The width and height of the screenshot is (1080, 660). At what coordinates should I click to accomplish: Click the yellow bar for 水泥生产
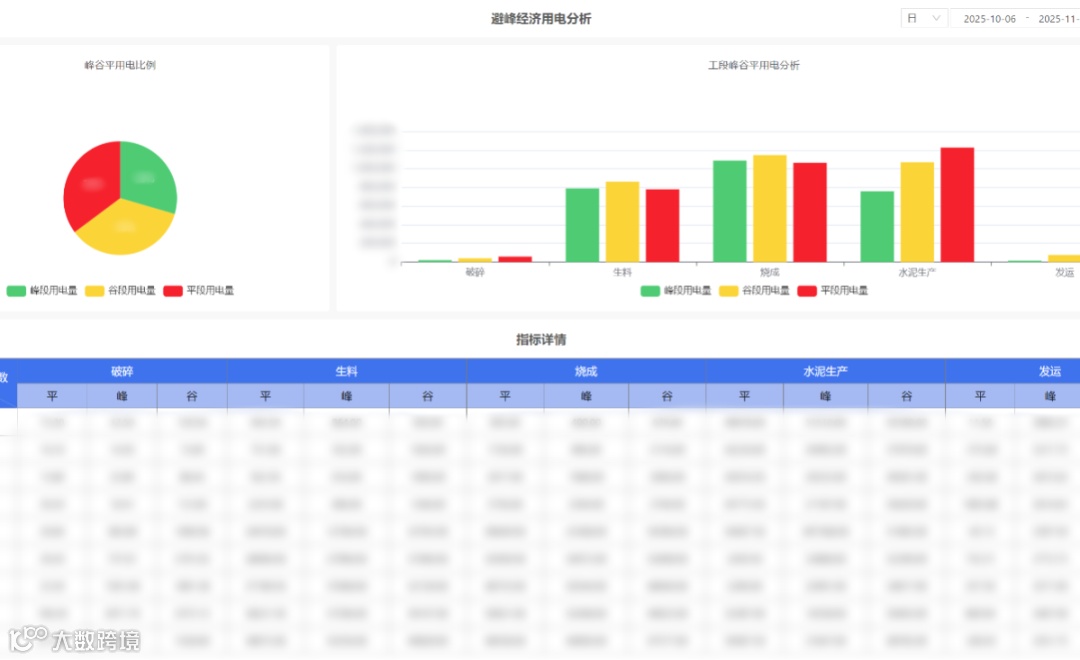coord(917,212)
